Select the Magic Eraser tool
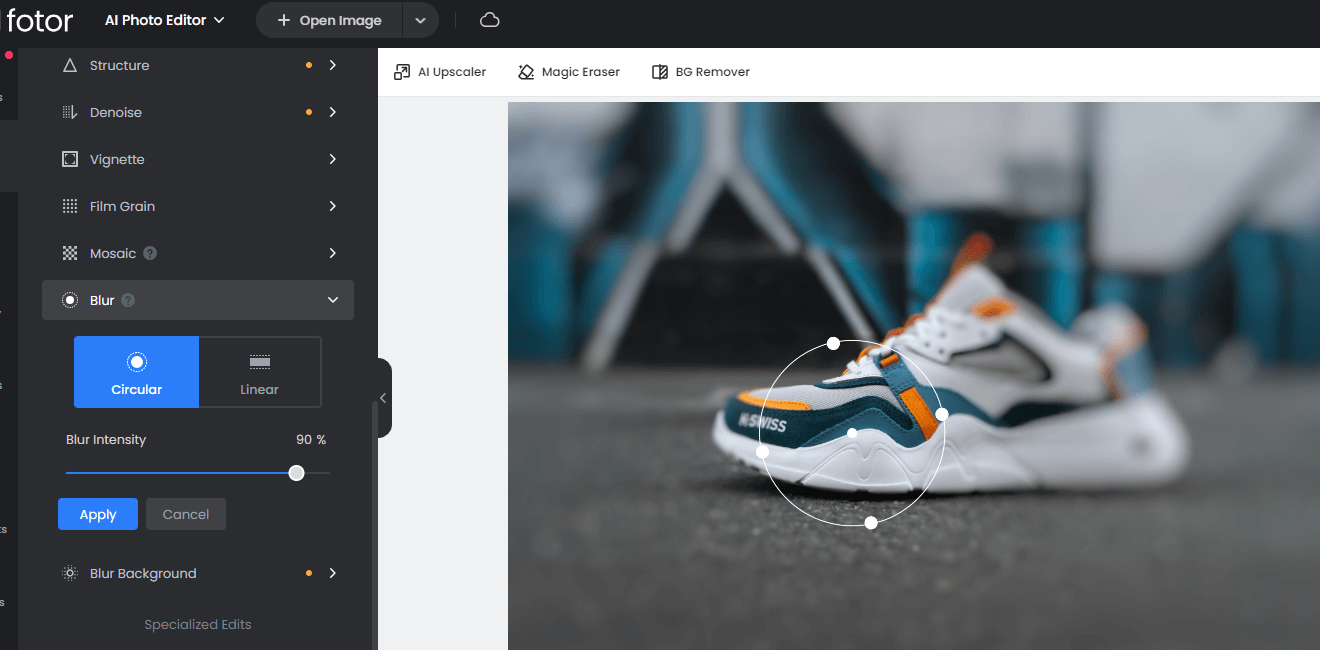1320x650 pixels. point(569,72)
